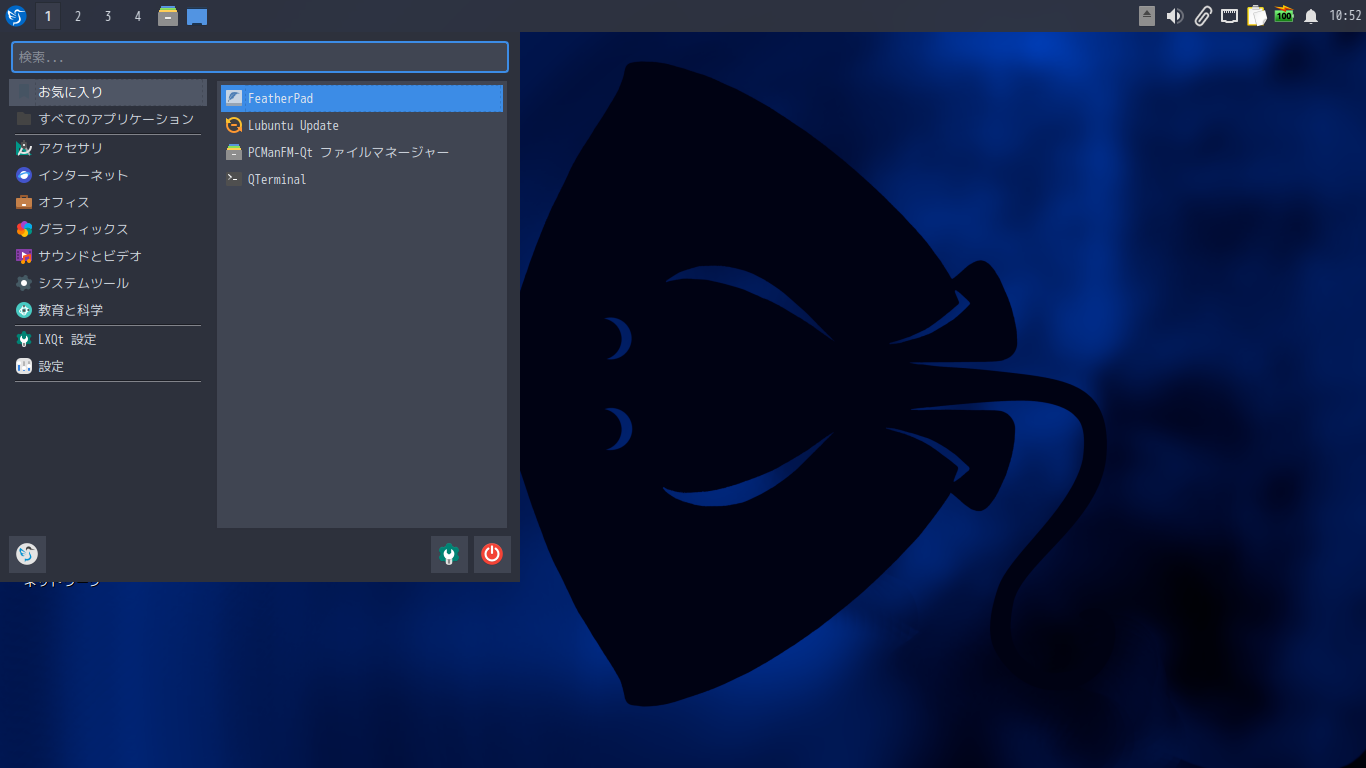
Task: Switch to desktop 1
Action: click(48, 16)
